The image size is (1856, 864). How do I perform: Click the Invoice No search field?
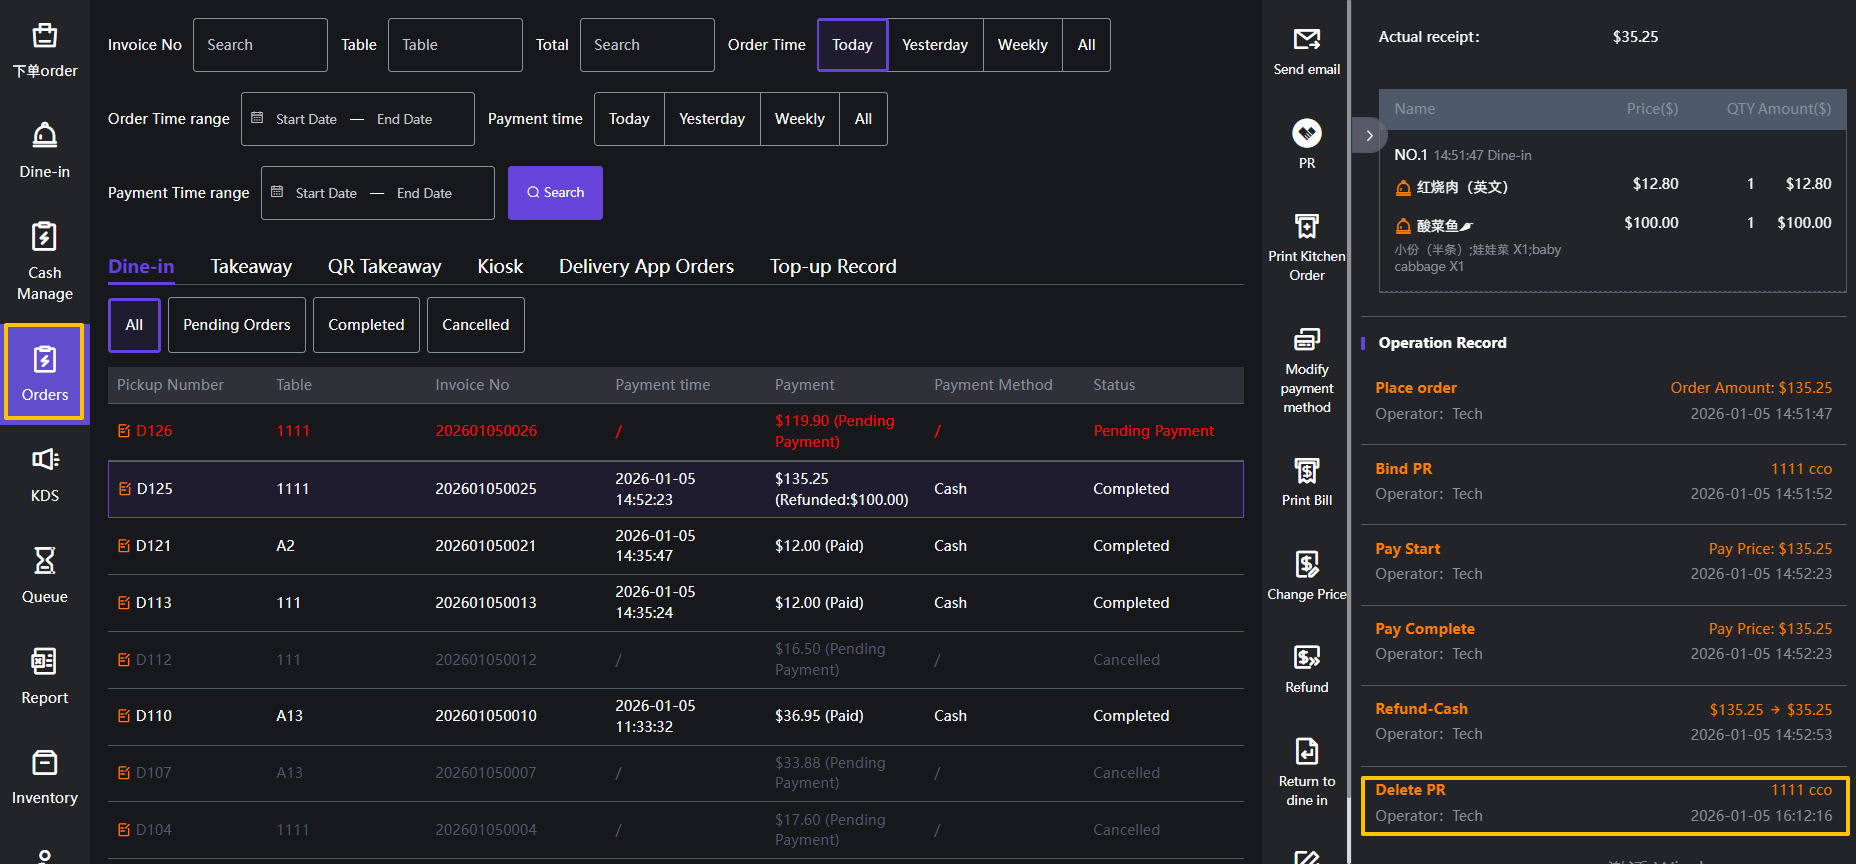(260, 45)
